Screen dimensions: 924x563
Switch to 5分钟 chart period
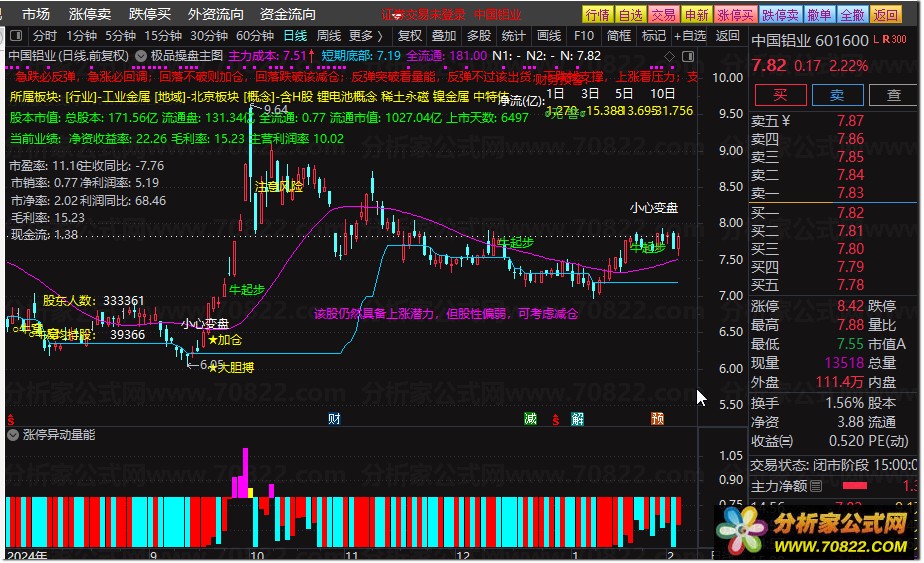(x=121, y=36)
